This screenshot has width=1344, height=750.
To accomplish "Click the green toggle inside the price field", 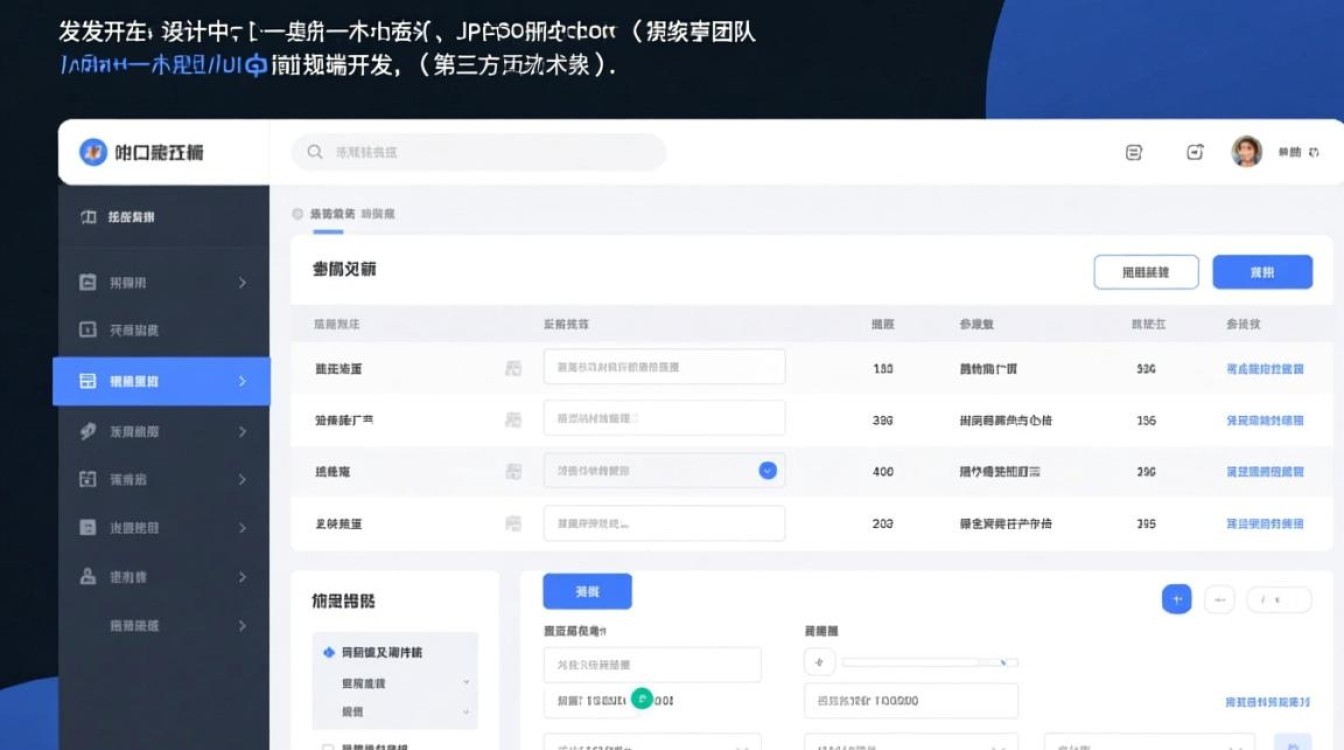I will (642, 699).
